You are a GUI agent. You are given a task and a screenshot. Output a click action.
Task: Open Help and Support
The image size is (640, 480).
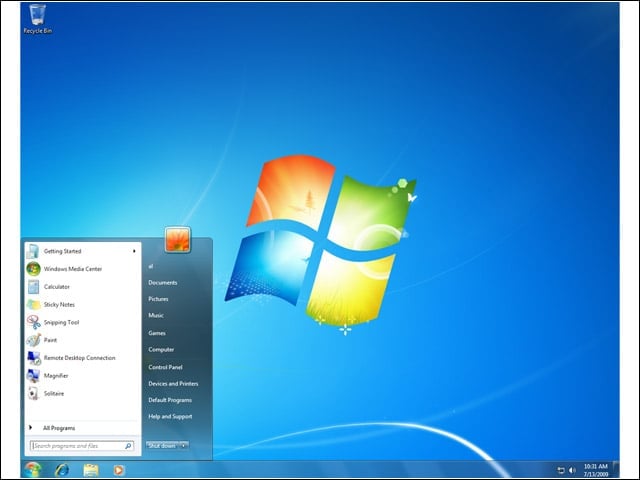170,416
